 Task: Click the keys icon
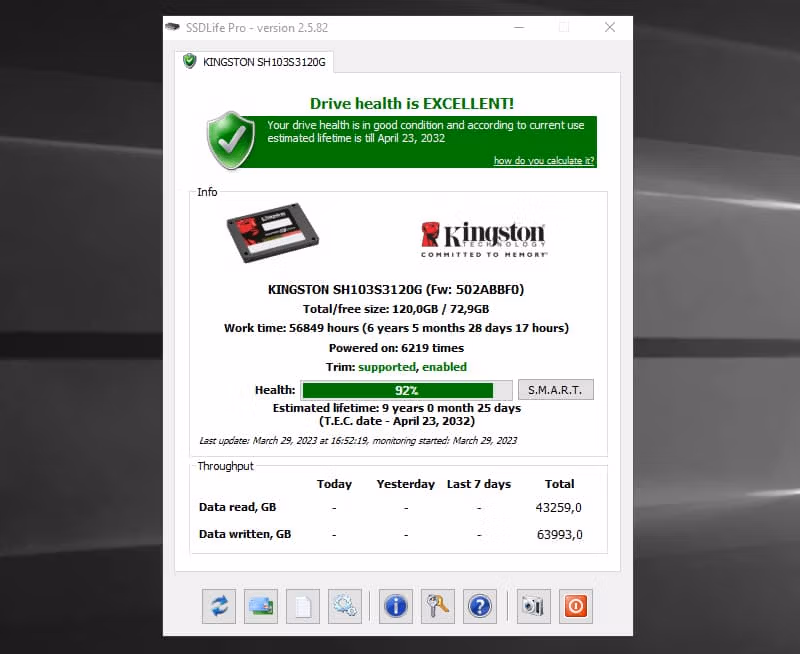pyautogui.click(x=438, y=607)
